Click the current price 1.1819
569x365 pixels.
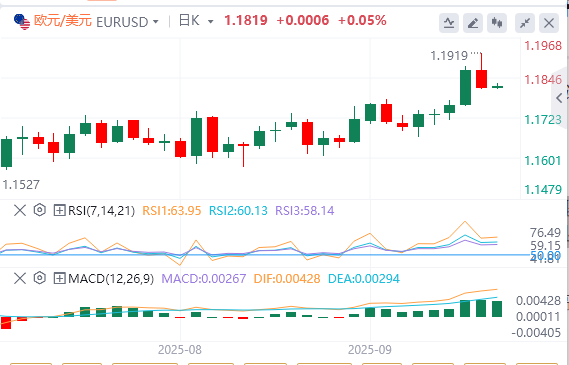pos(246,21)
